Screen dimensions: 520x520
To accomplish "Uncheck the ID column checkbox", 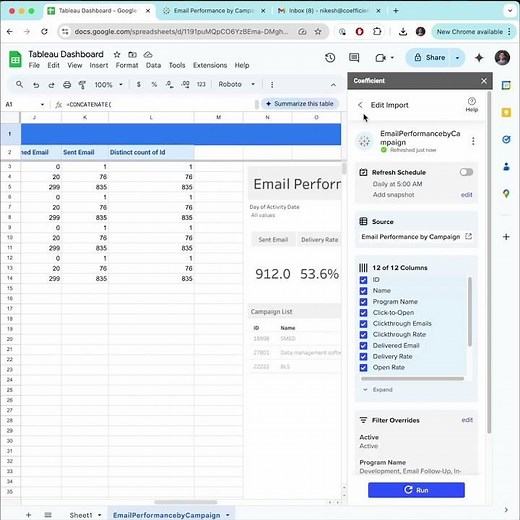I will [x=363, y=280].
